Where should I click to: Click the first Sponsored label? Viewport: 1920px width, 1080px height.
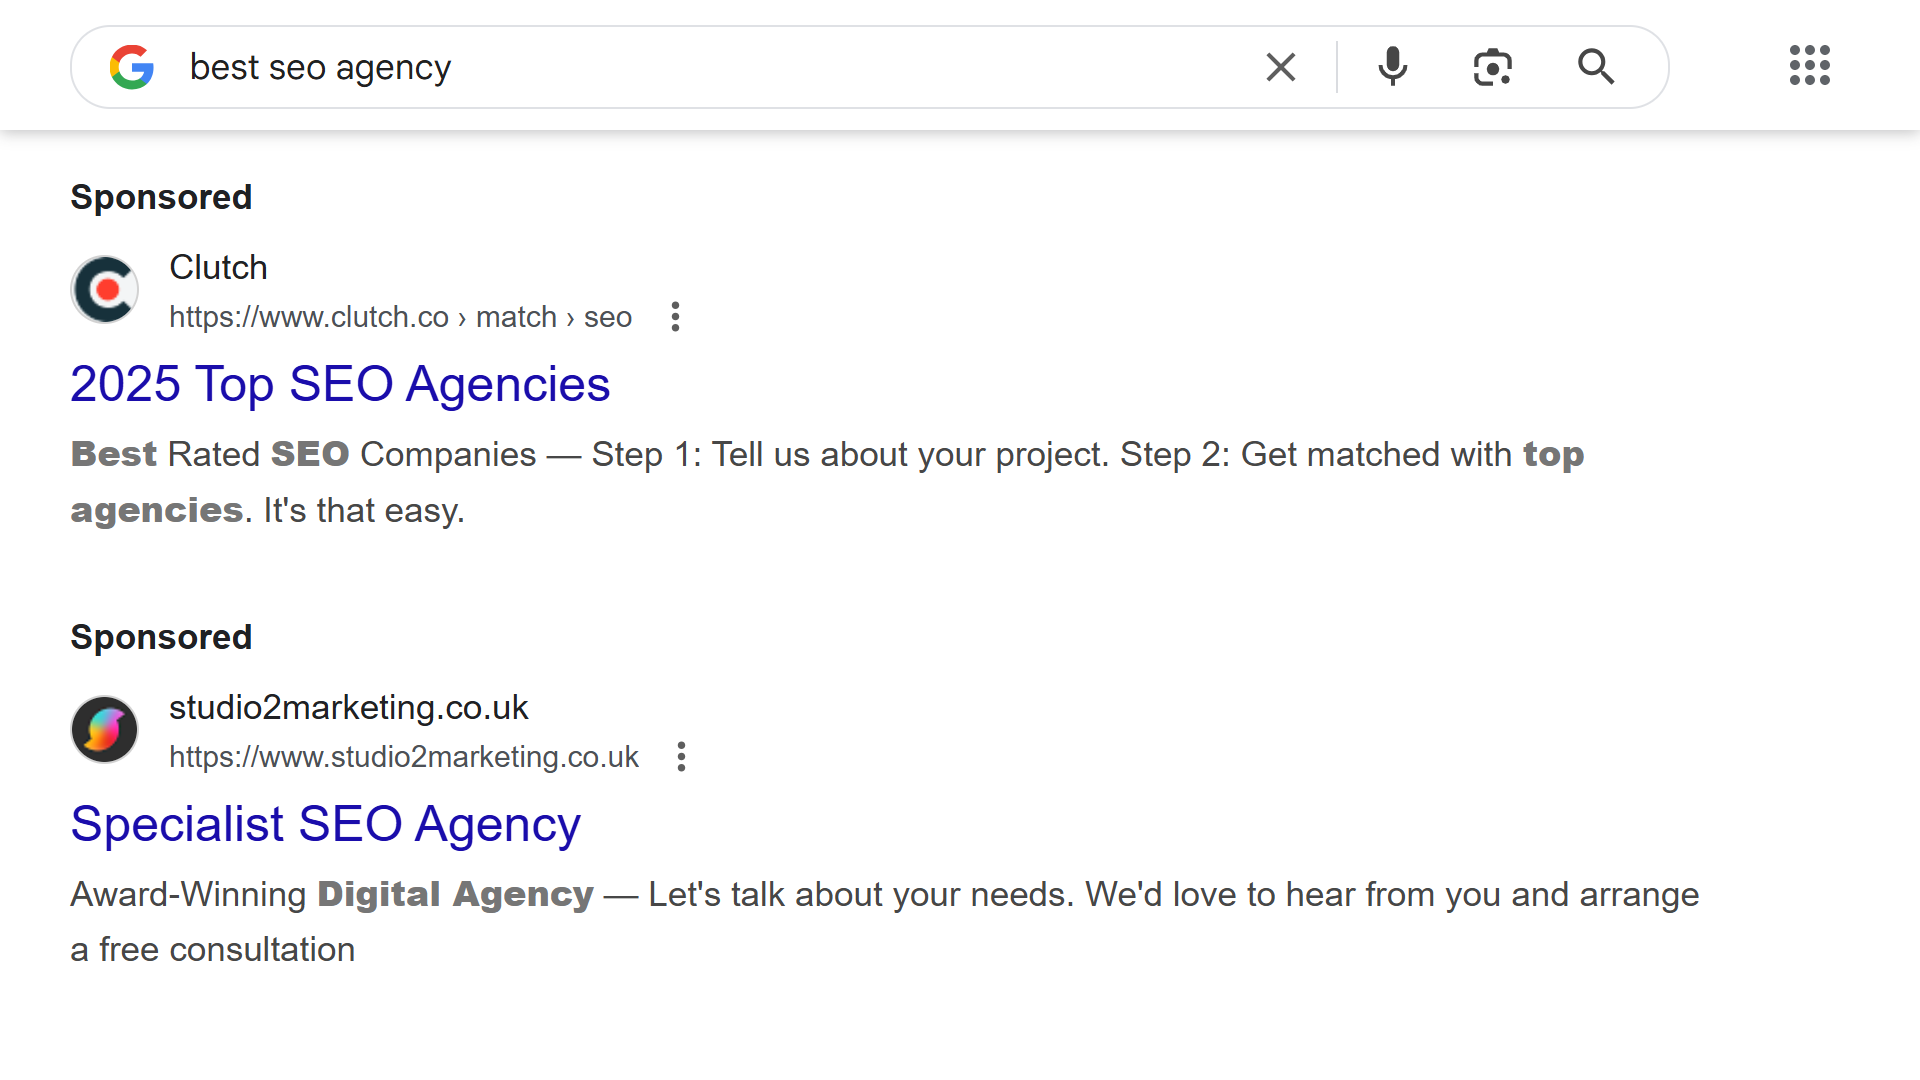pos(161,197)
